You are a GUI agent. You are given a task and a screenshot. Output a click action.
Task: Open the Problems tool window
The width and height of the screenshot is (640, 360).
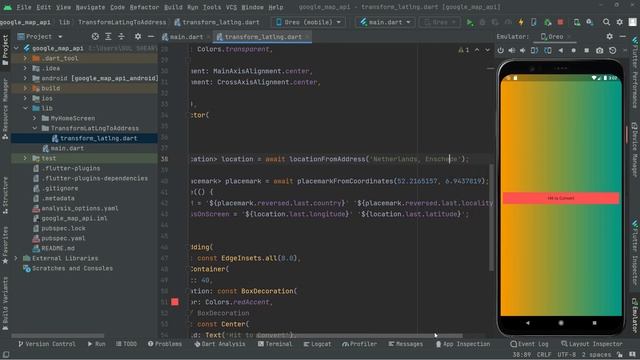(x=165, y=344)
